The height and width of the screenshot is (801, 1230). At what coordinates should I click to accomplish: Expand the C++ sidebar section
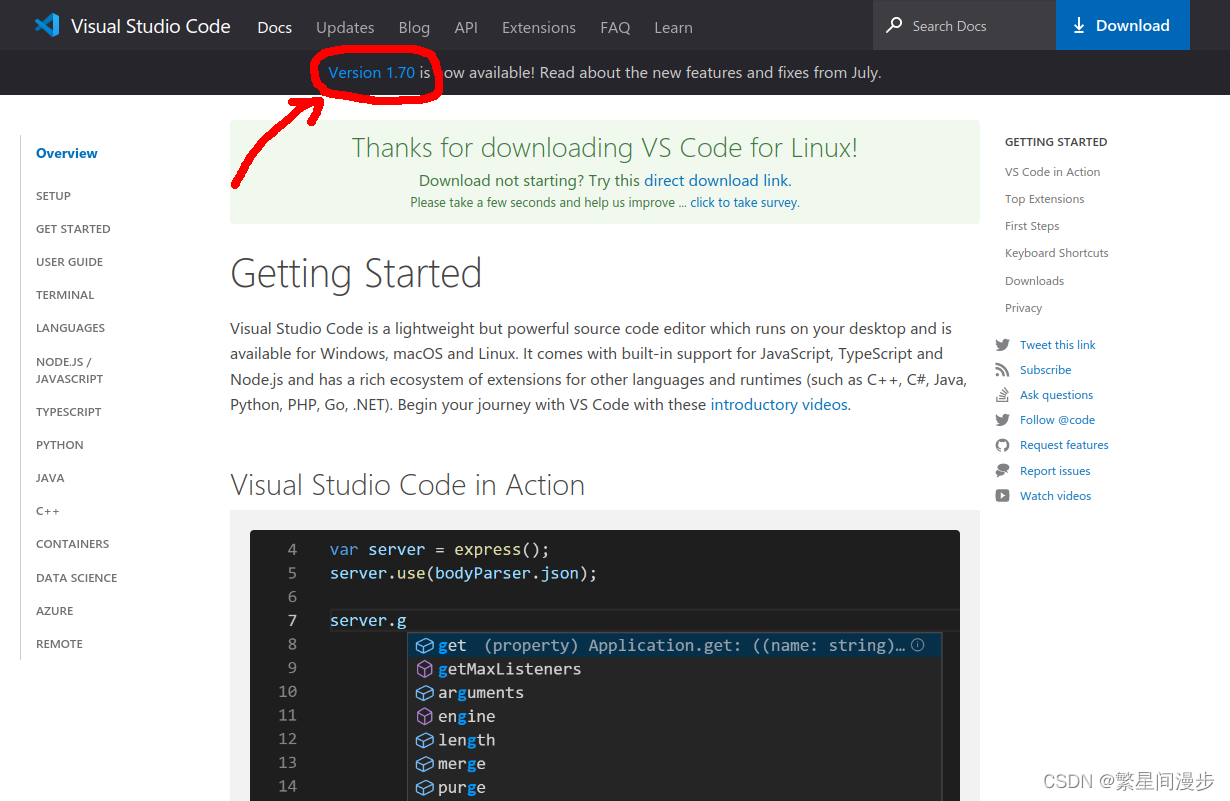point(48,511)
